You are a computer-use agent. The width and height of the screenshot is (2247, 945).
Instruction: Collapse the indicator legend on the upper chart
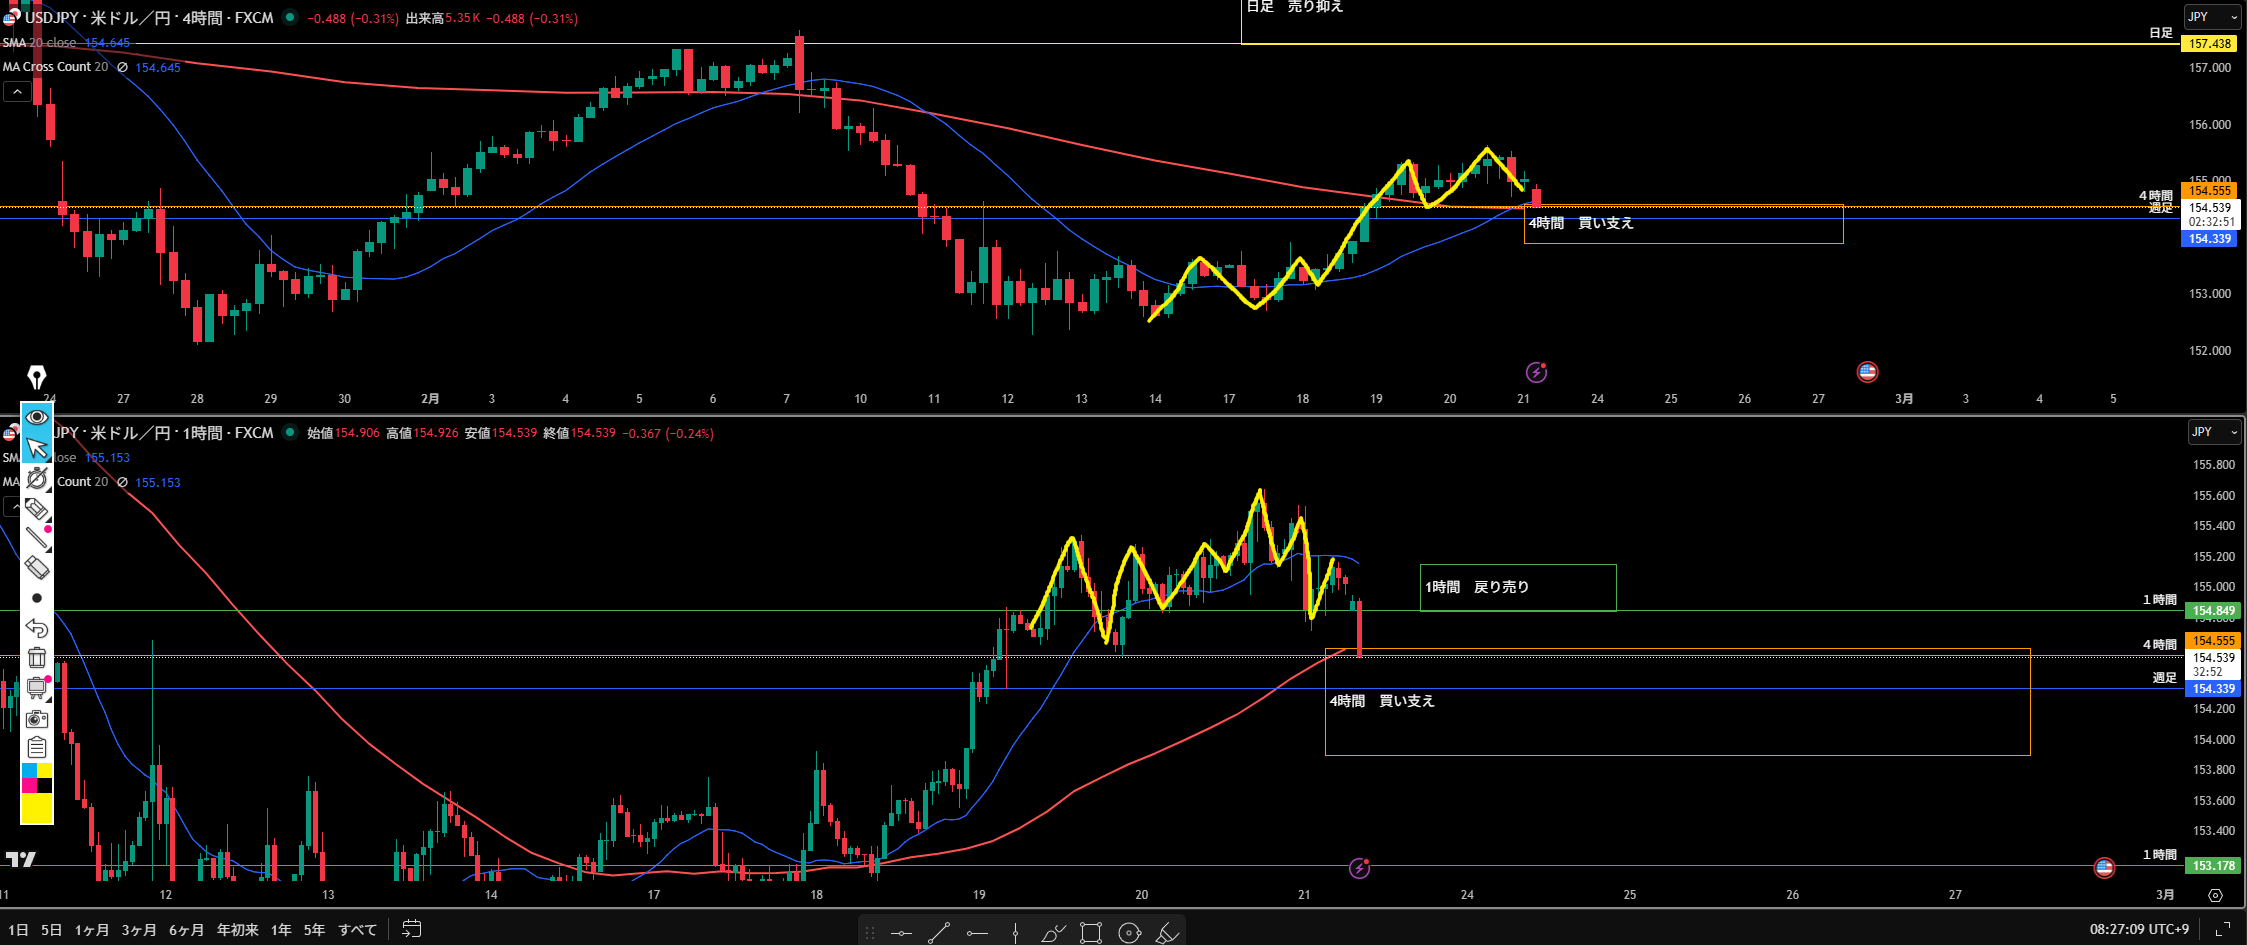point(17,92)
